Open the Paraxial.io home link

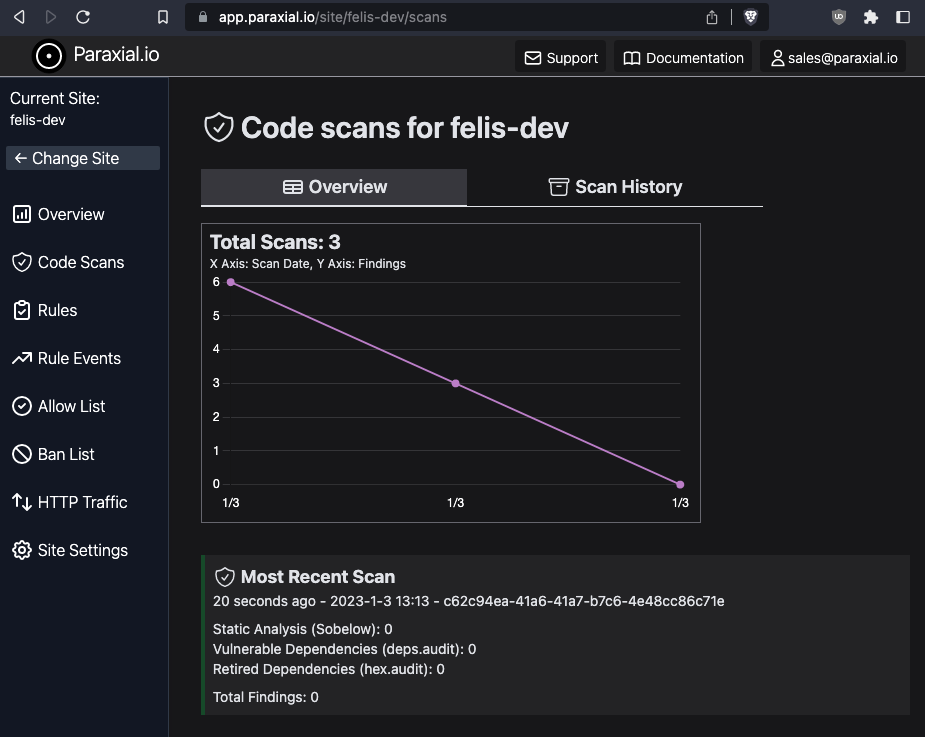click(116, 54)
